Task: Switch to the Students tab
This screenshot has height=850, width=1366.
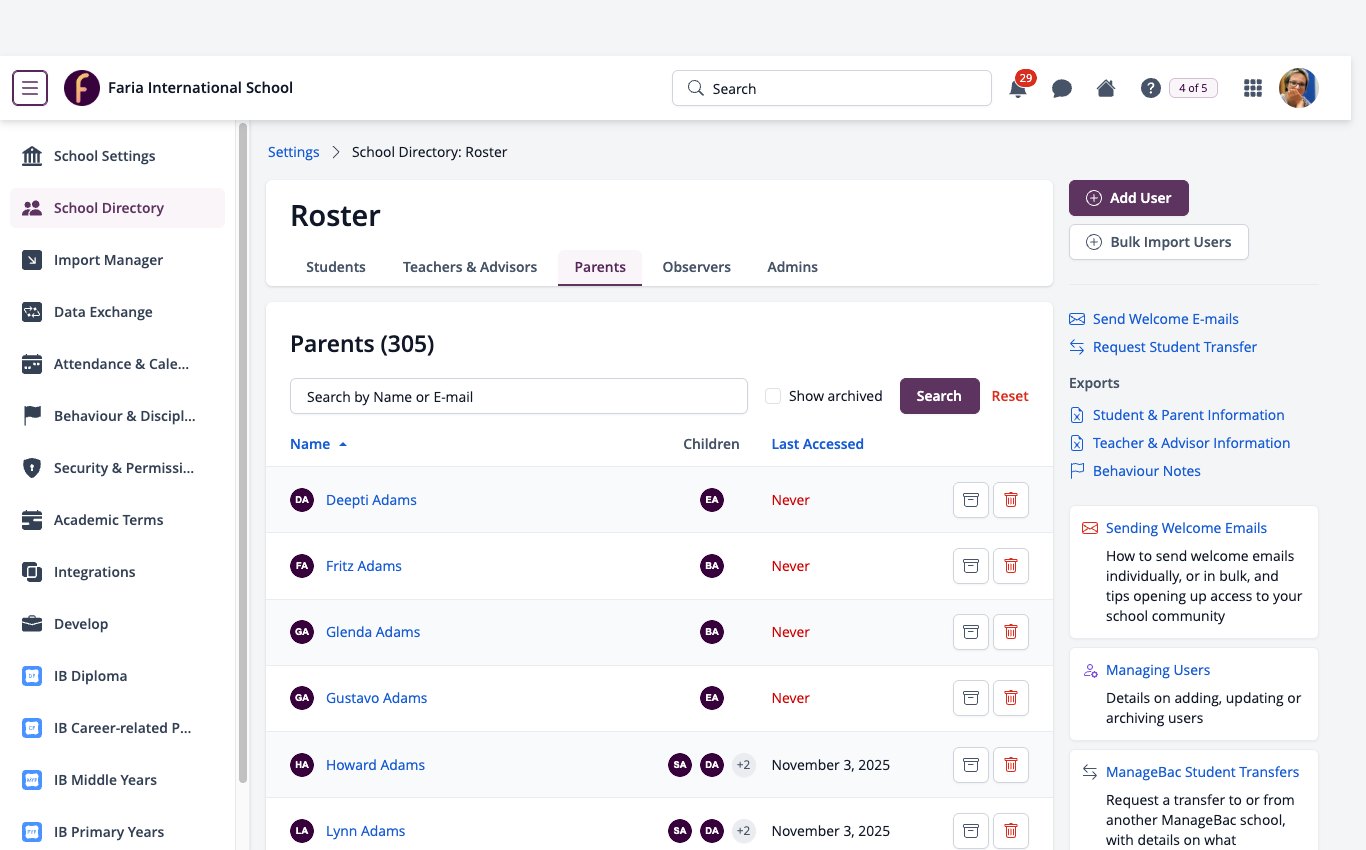Action: [x=336, y=267]
